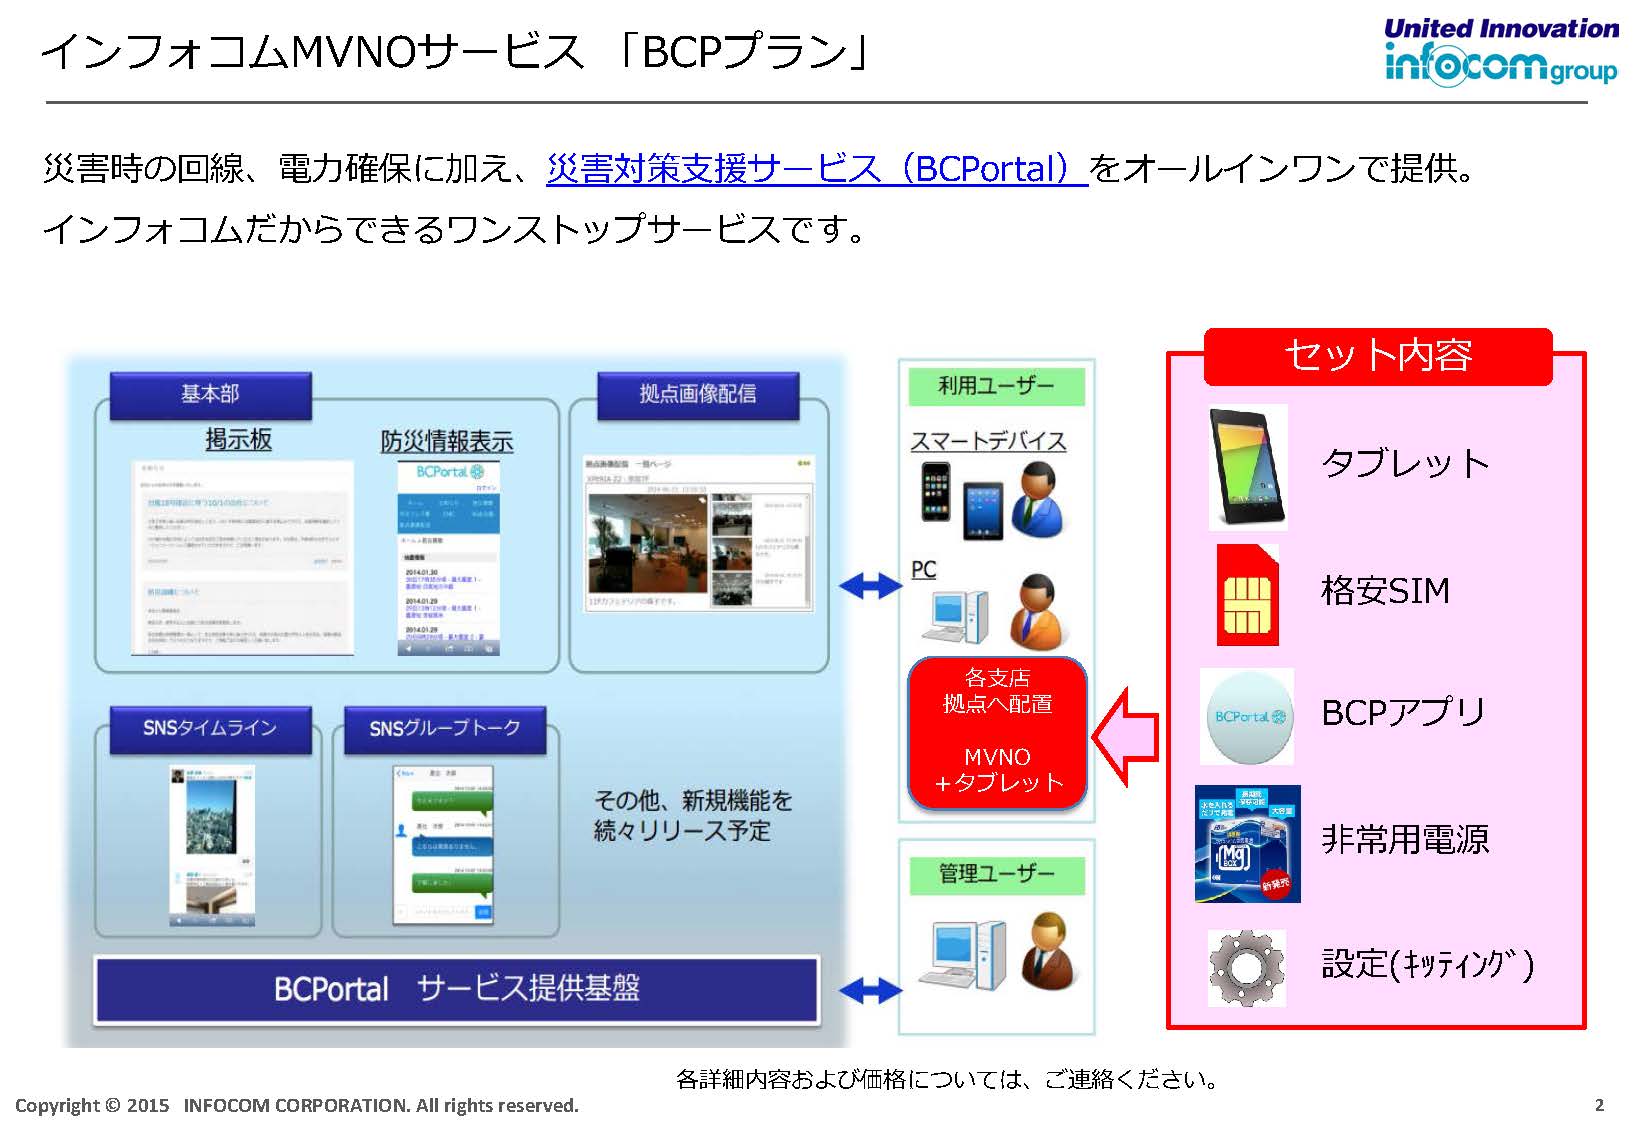Click the SNSタイムライン header label
Screen dimensions: 1636x1133
pyautogui.click(x=210, y=728)
